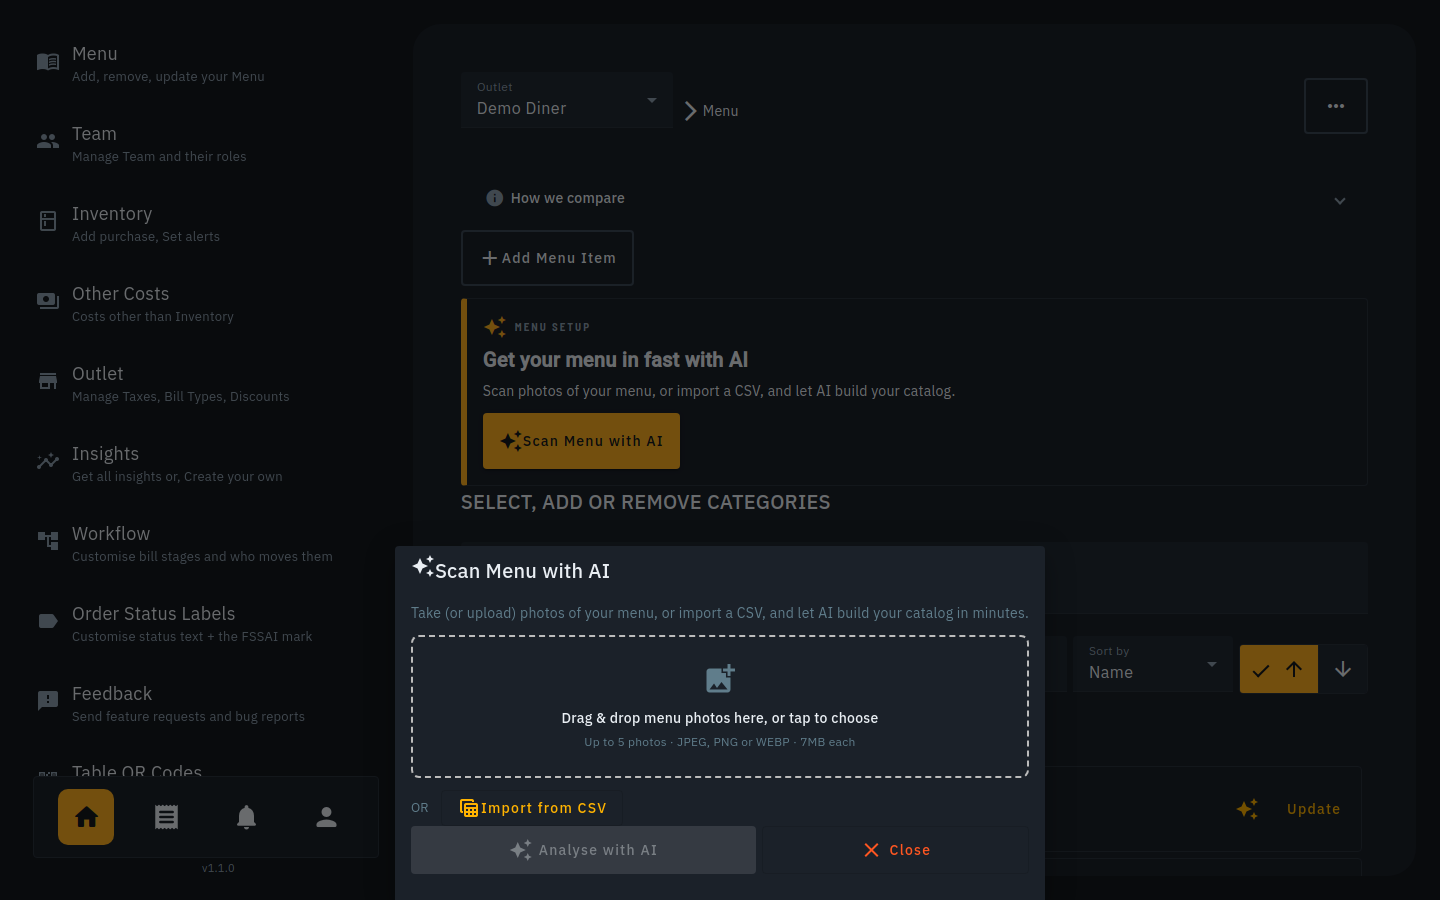The image size is (1440, 900).
Task: Open the profile person icon
Action: coord(326,817)
